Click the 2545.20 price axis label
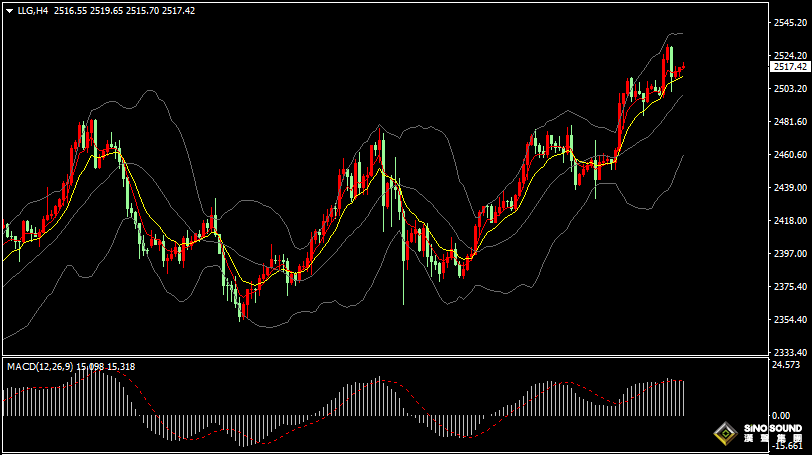 tap(790, 22)
